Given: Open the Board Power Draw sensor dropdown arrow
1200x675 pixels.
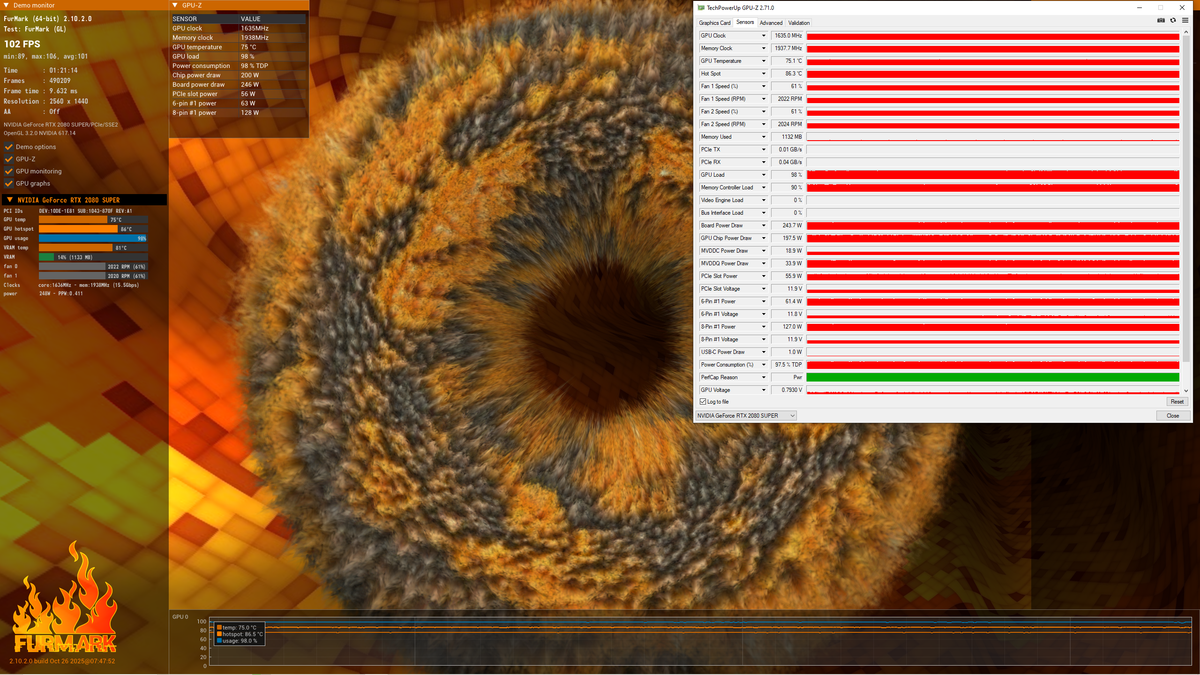Looking at the screenshot, I should (x=764, y=226).
